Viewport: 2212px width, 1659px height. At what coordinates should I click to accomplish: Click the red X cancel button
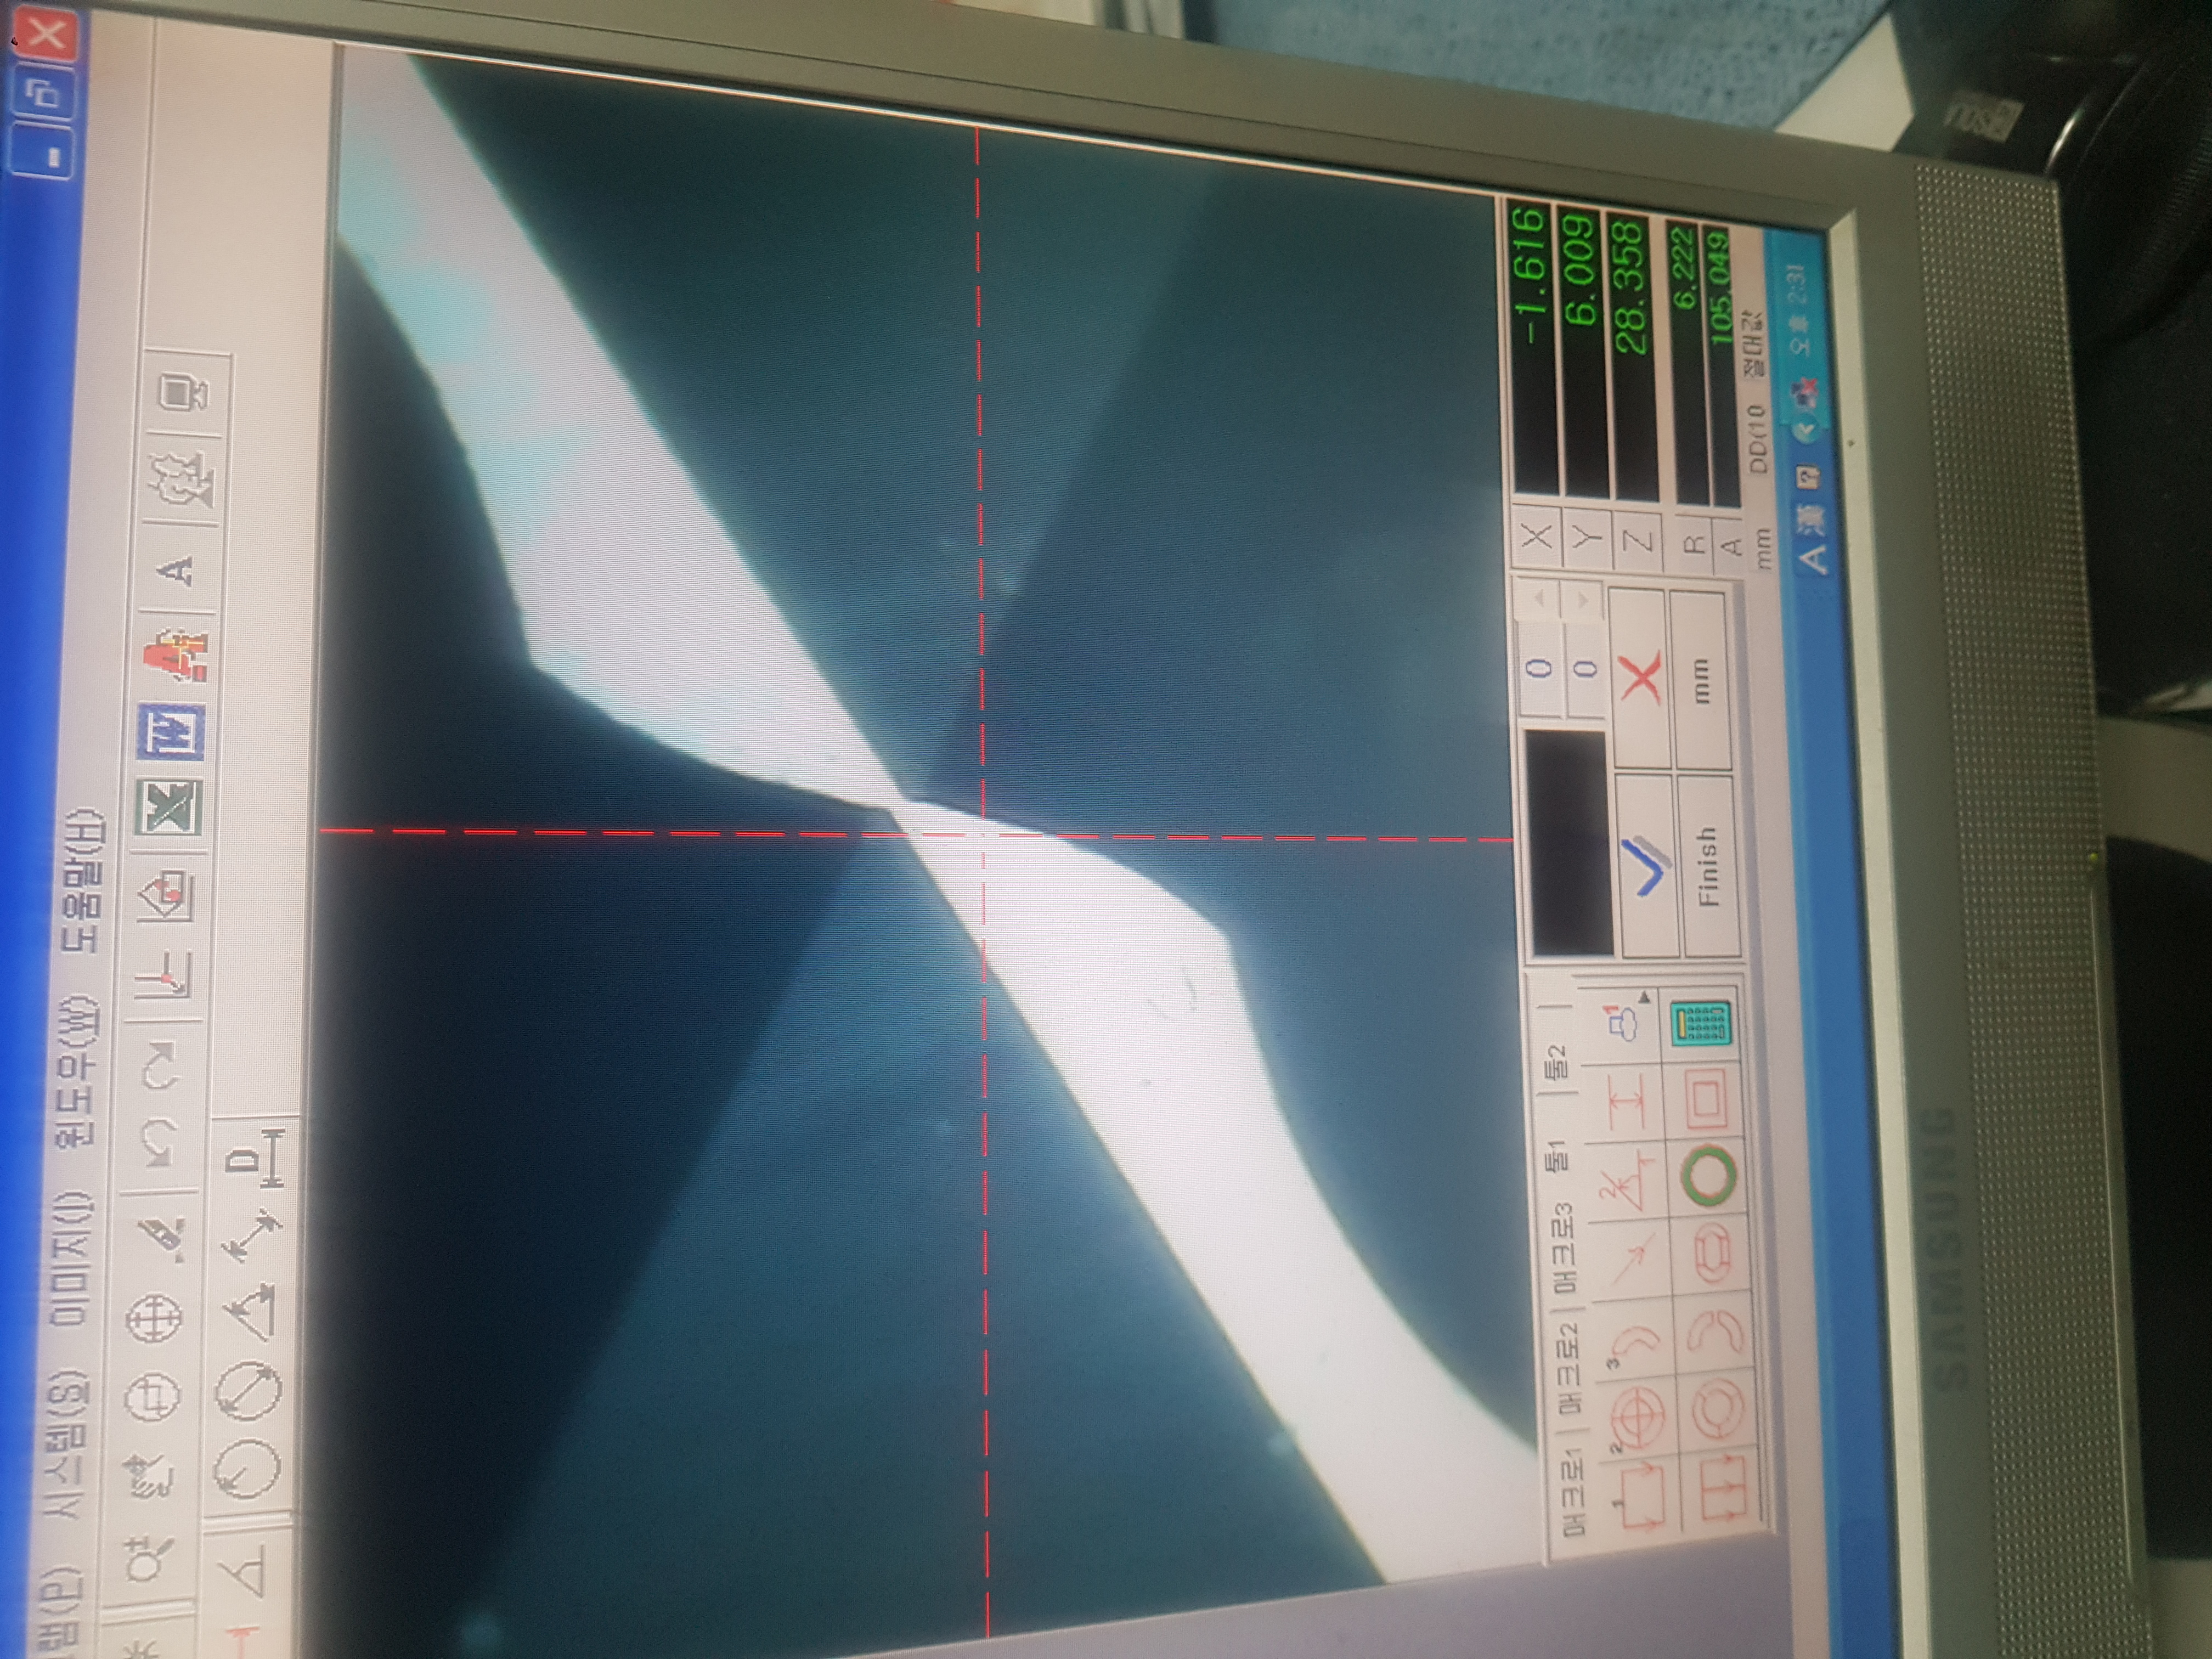point(1640,680)
